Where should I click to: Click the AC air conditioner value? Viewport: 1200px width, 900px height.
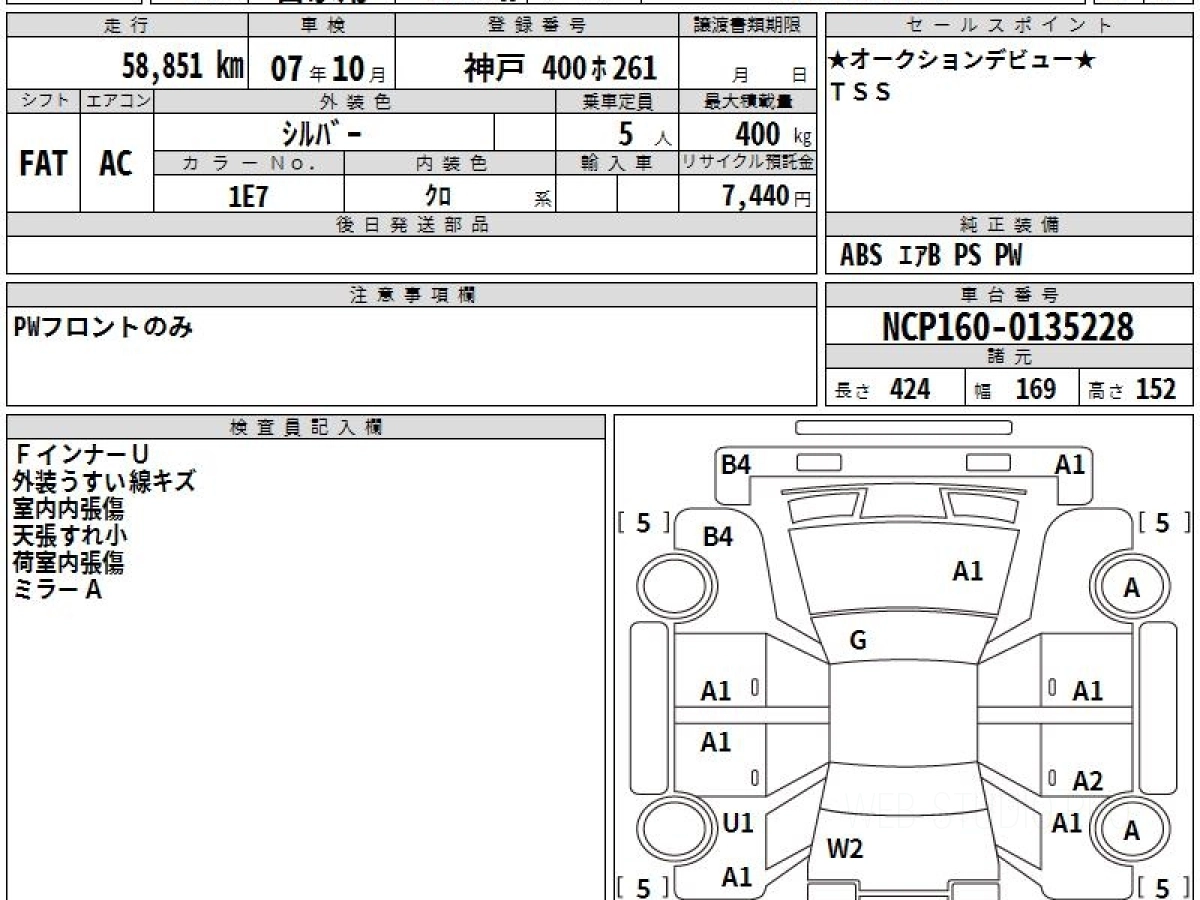click(x=116, y=164)
